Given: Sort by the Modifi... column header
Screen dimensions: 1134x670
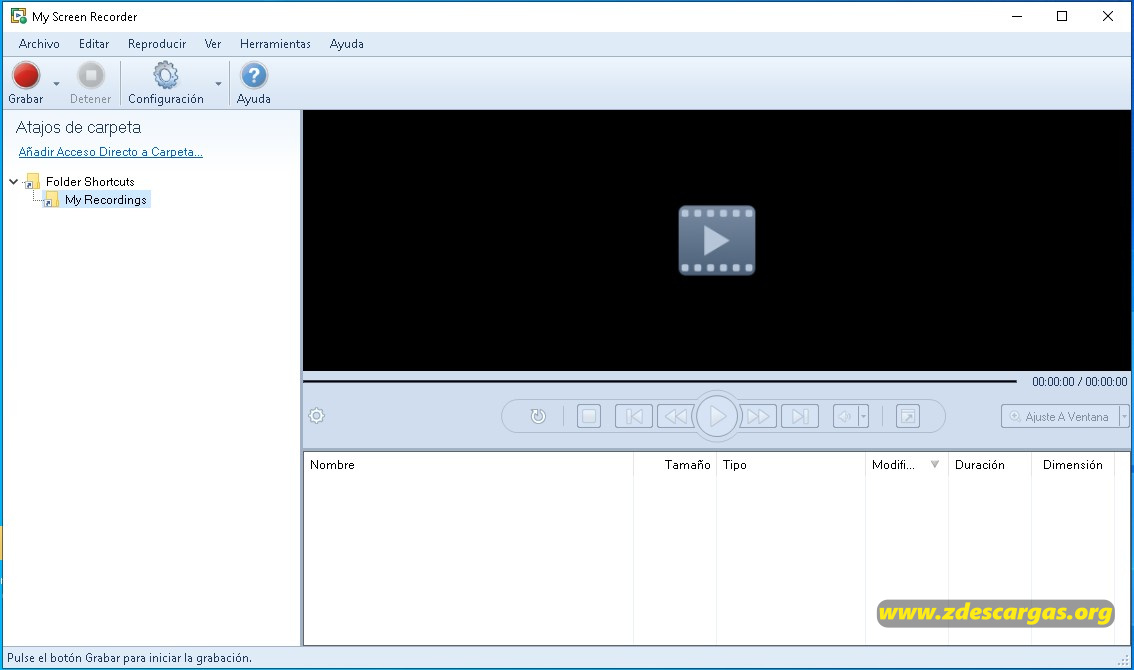Looking at the screenshot, I should point(906,465).
